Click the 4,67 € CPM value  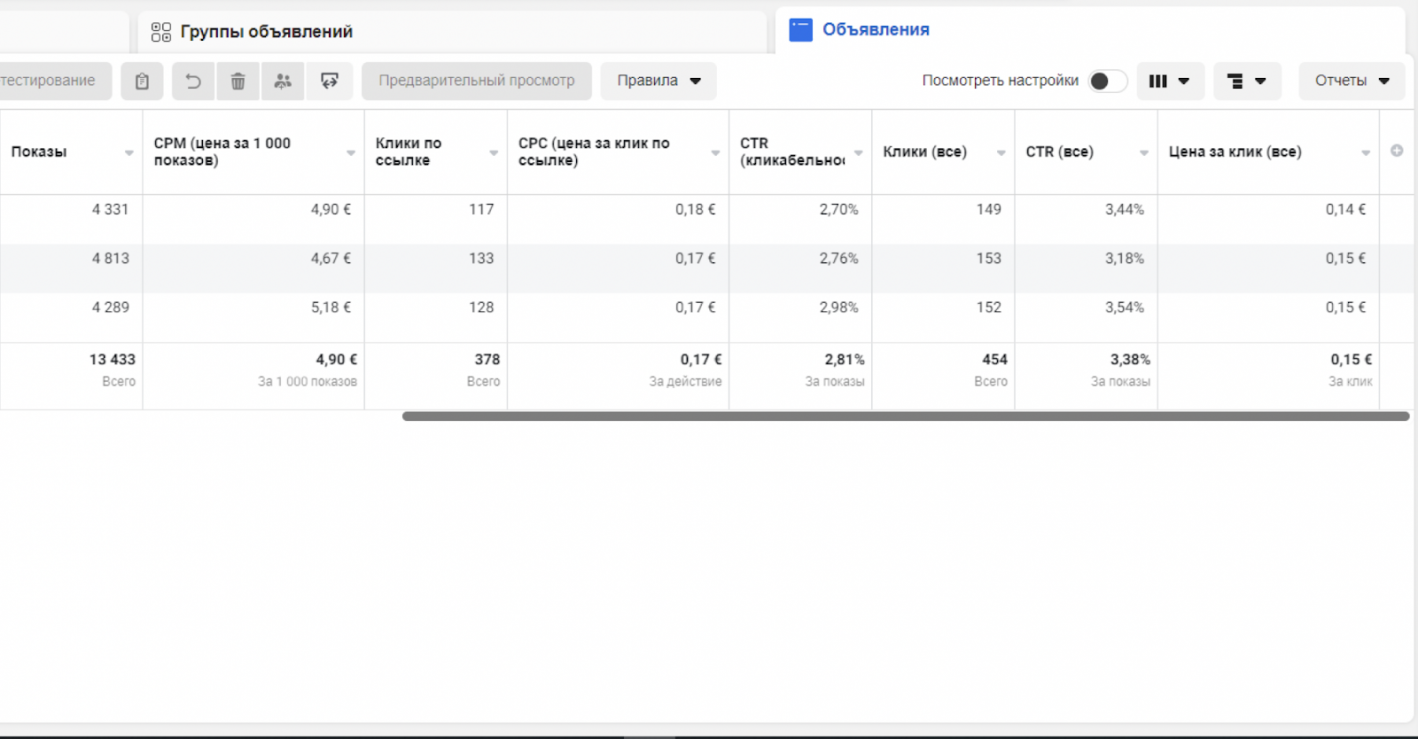click(x=331, y=258)
